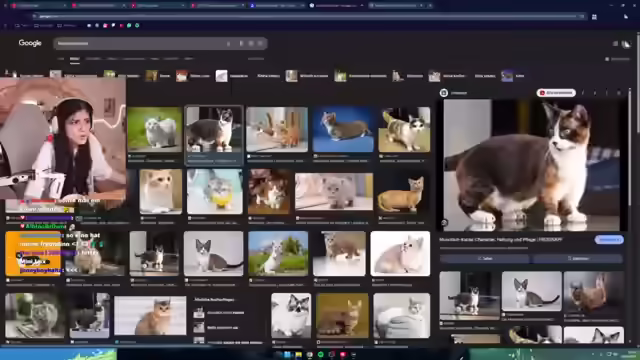Select white cat outdoors under blue sky
The height and width of the screenshot is (360, 640).
pos(278,253)
